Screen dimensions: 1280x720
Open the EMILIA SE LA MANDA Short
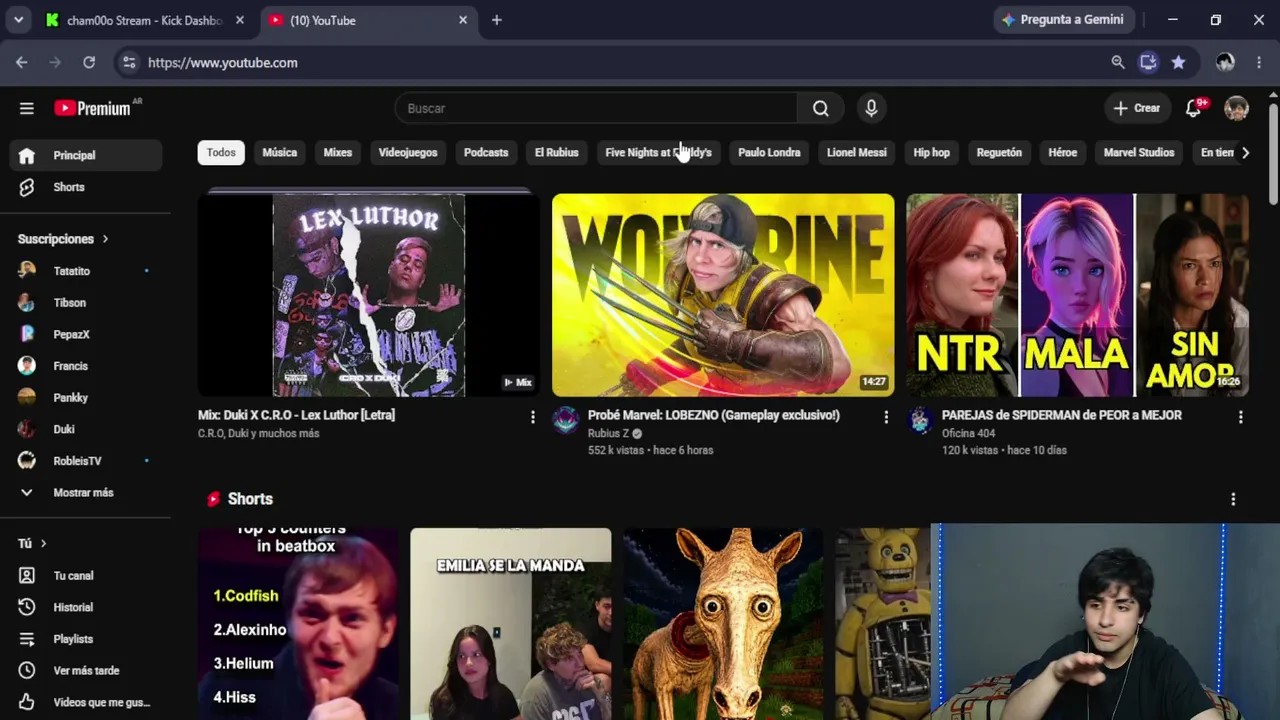(510, 624)
